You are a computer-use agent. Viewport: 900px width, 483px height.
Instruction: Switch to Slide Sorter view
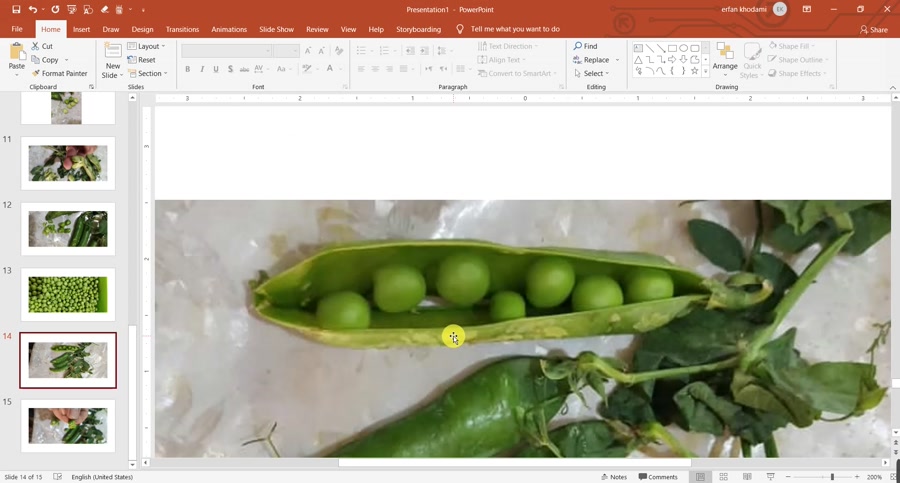pos(723,477)
